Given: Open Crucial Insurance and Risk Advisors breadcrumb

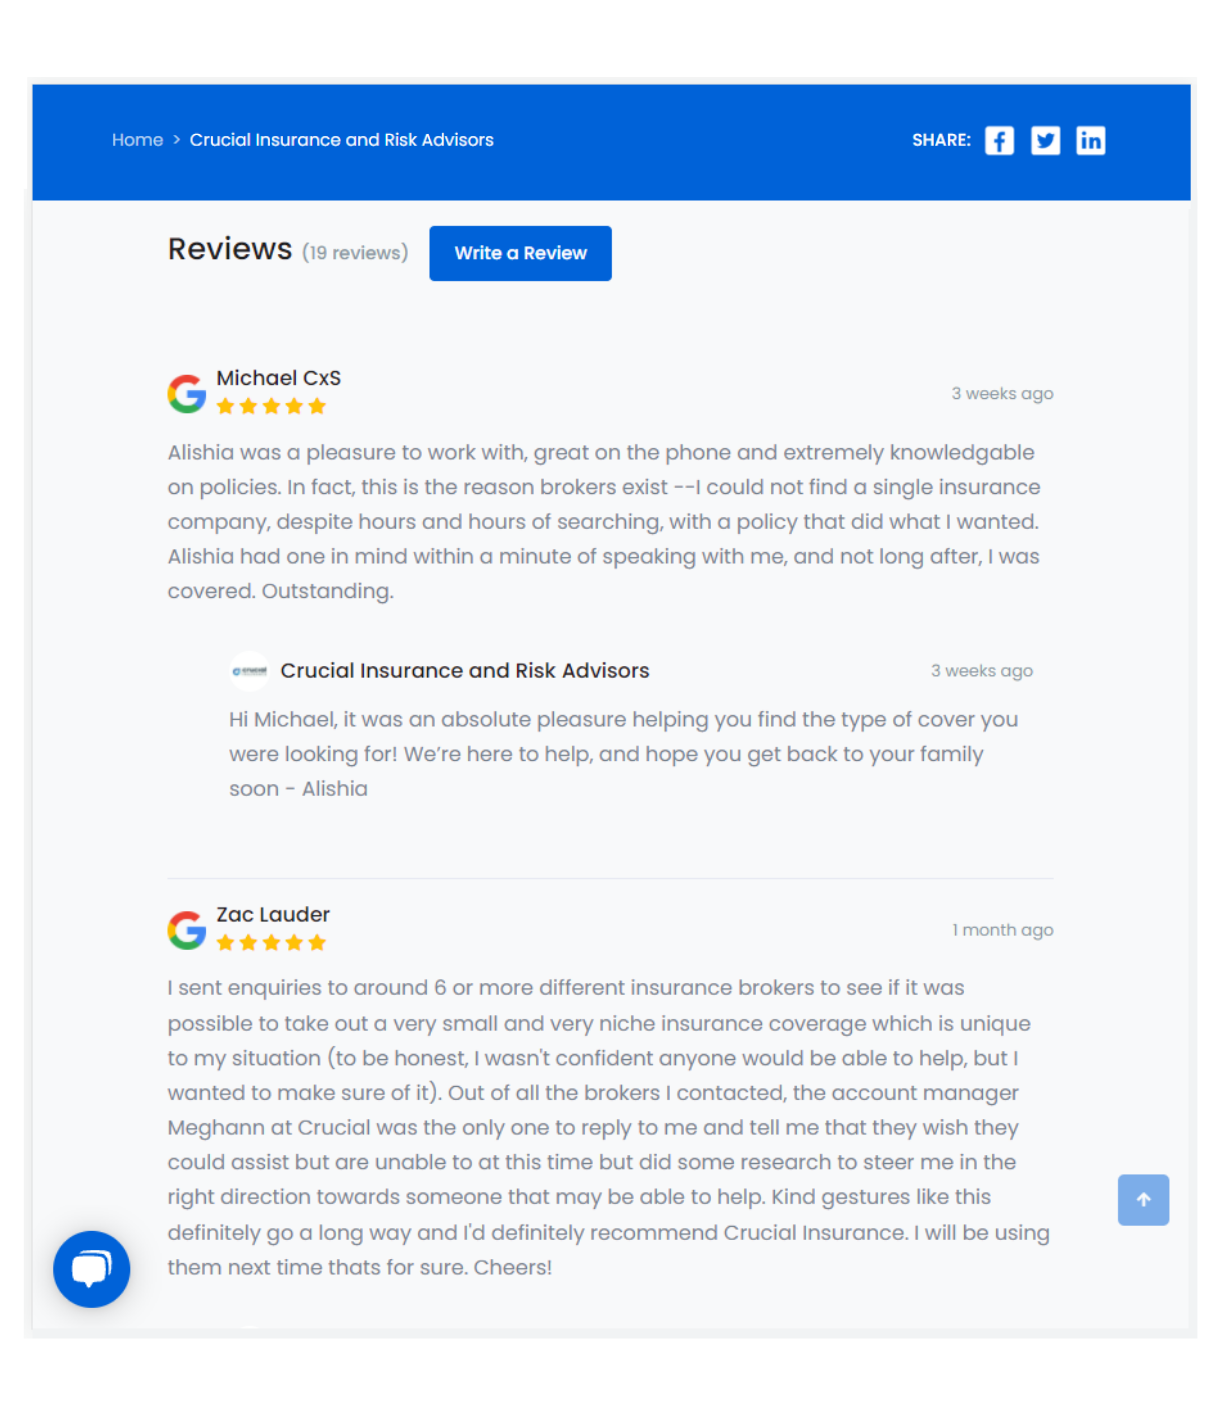Looking at the screenshot, I should coord(342,140).
